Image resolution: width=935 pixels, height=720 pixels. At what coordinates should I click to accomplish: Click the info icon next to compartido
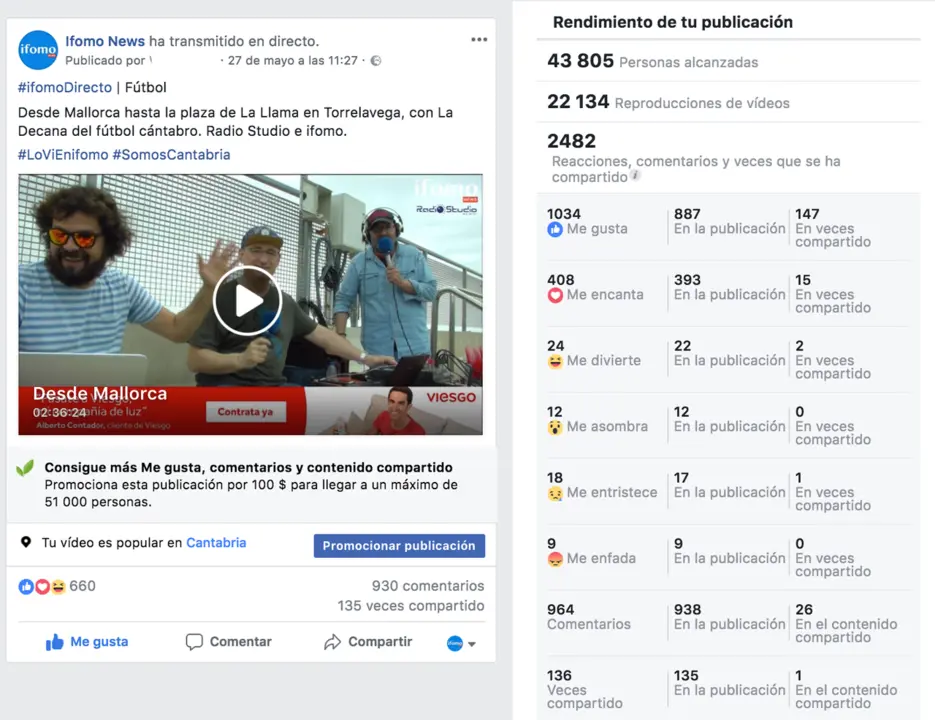point(636,175)
